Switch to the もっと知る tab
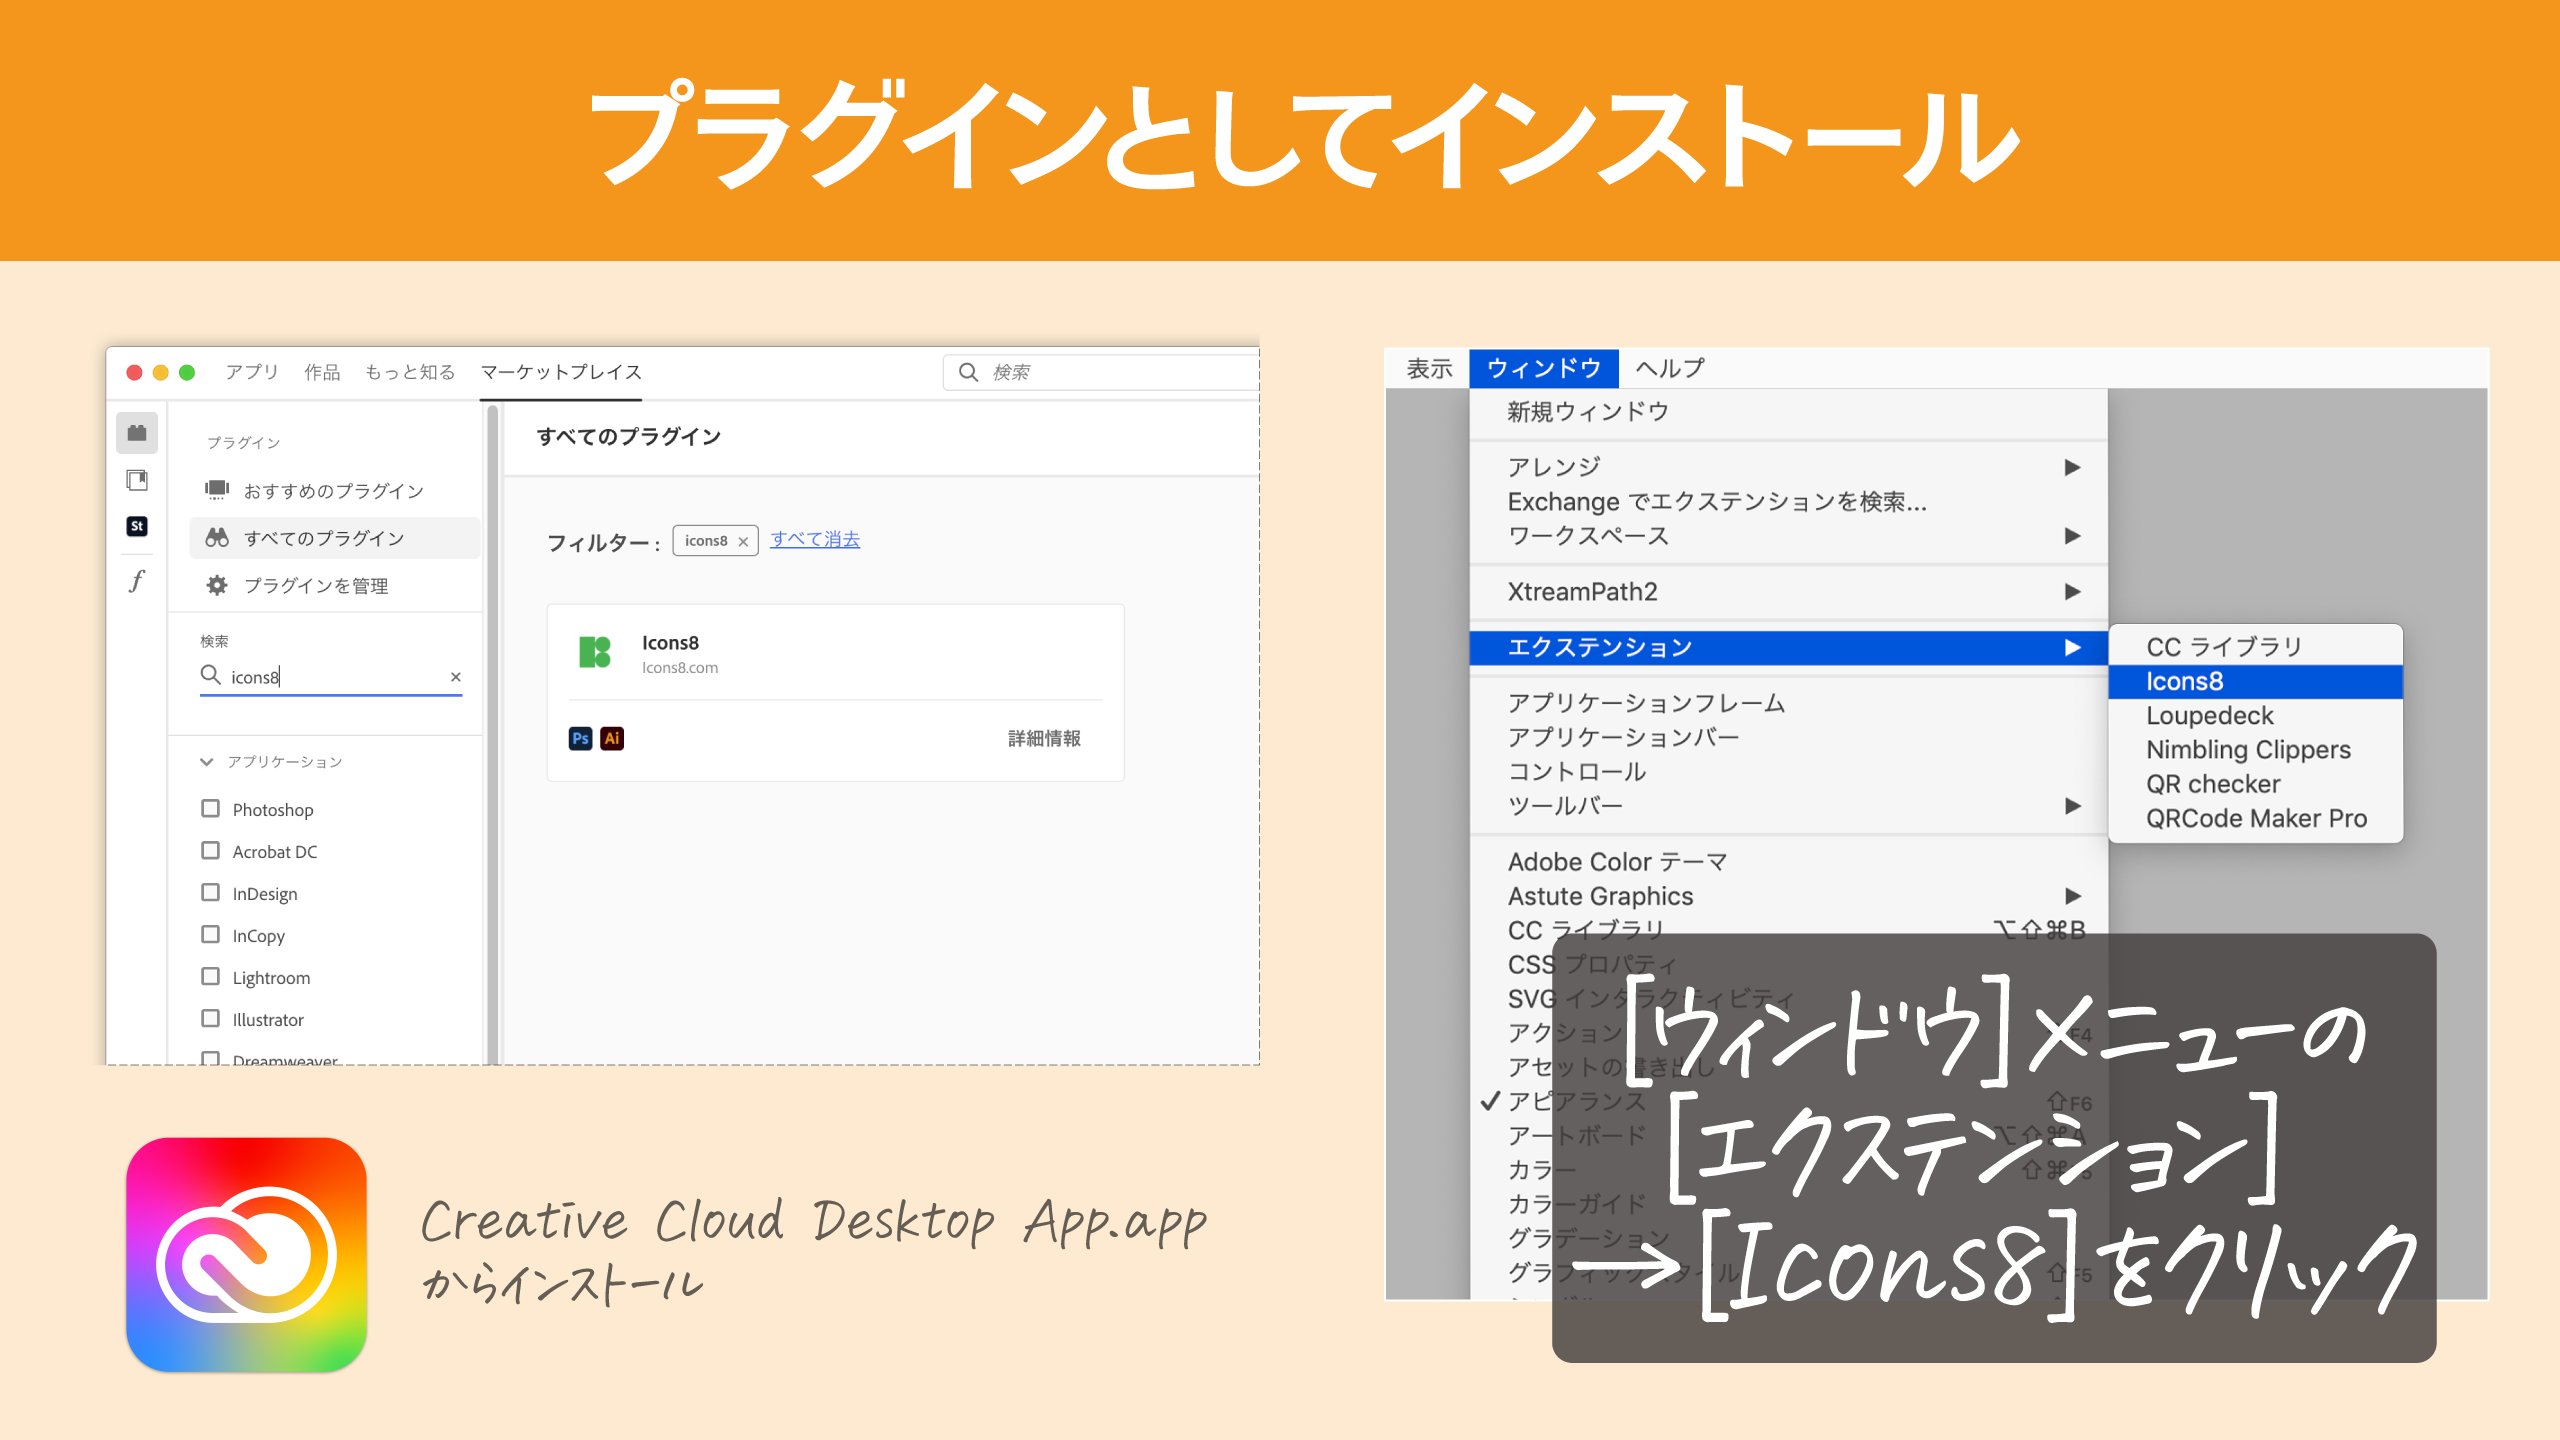This screenshot has height=1440, width=2560. (x=410, y=372)
